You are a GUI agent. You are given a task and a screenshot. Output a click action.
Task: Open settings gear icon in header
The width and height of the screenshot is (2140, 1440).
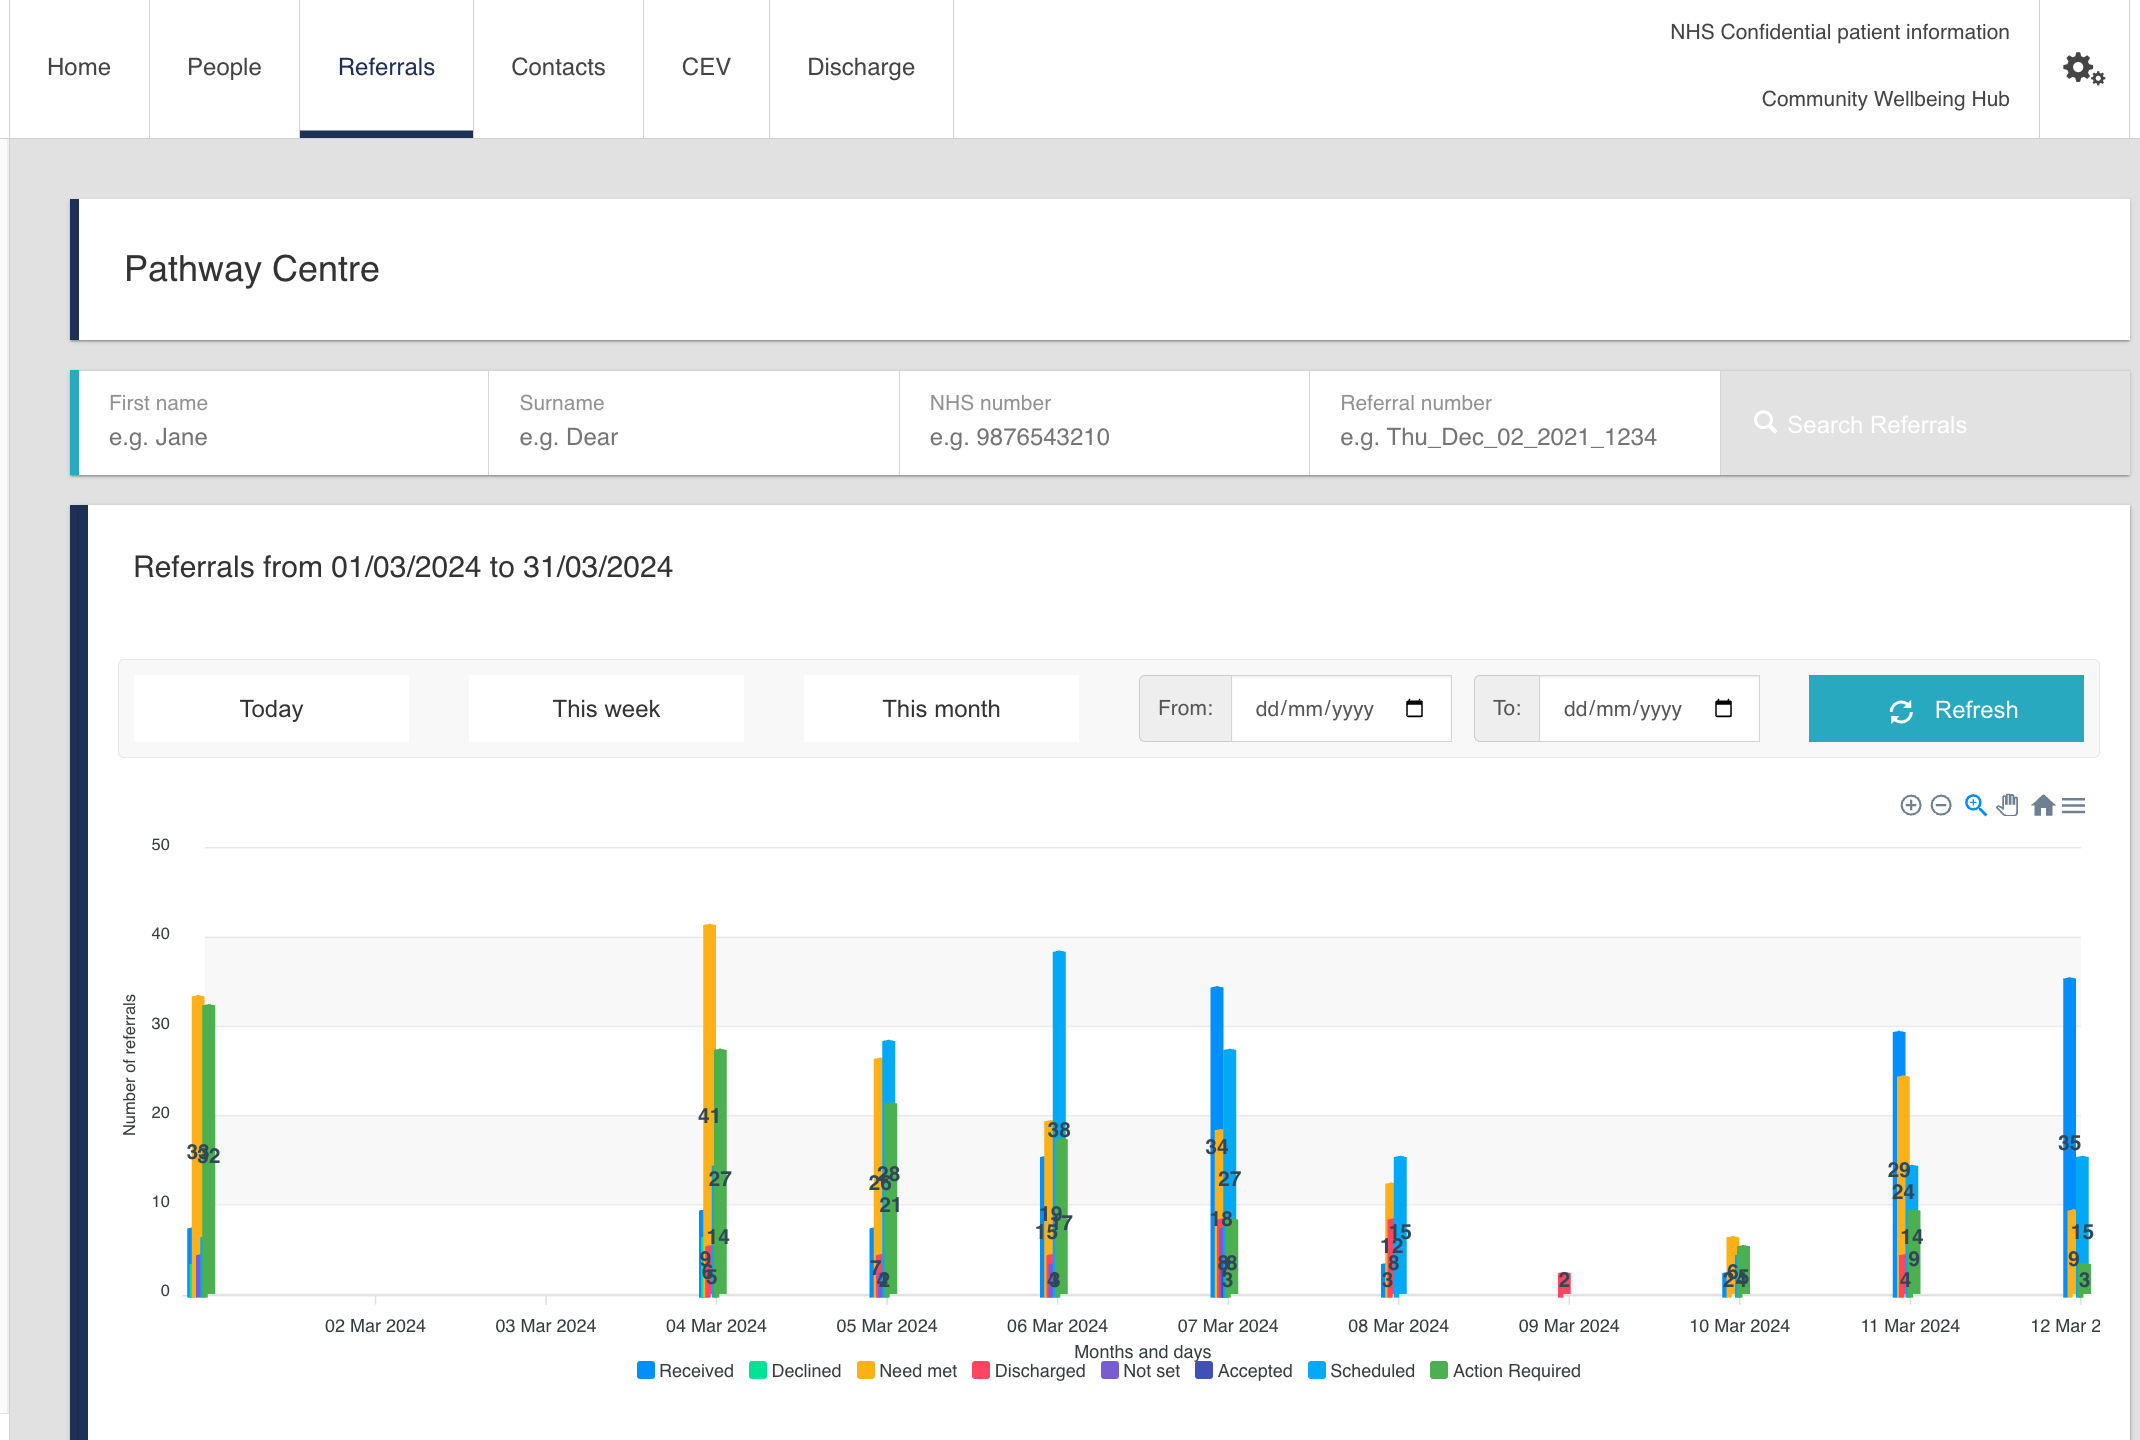(x=2083, y=68)
